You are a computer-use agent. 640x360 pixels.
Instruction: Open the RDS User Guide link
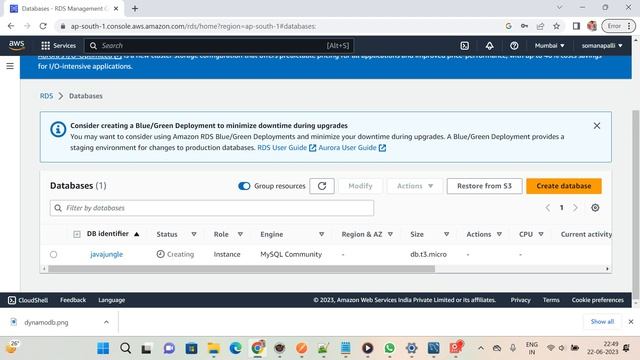coord(287,148)
